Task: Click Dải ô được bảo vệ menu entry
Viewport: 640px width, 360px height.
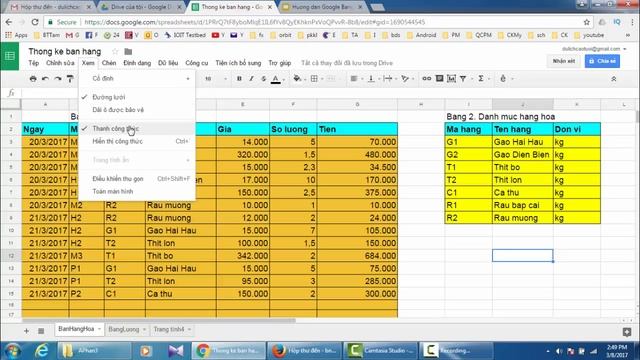Action: click(137, 110)
